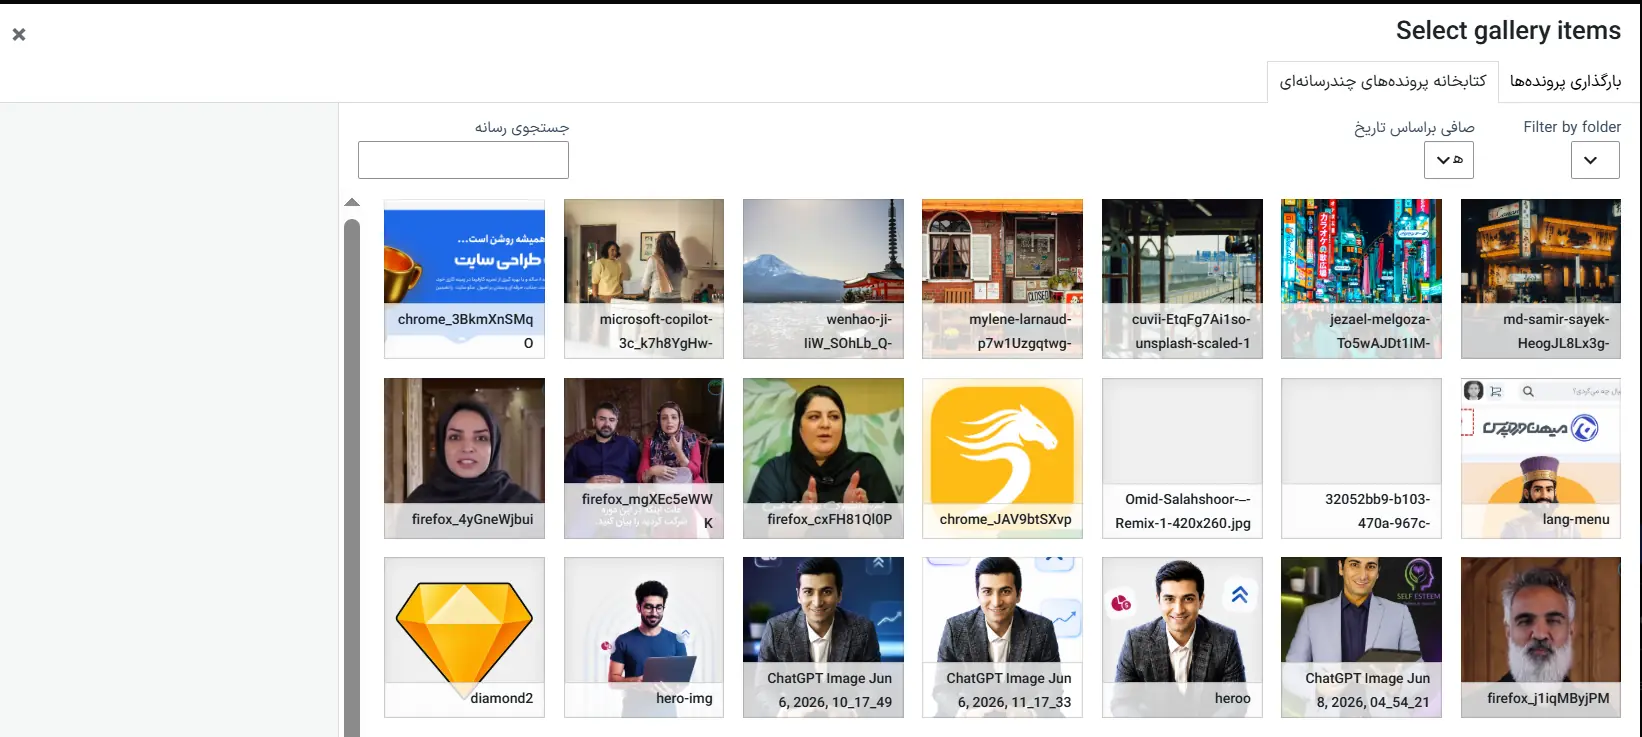Select the md-samir-sayek night image

point(1541,278)
